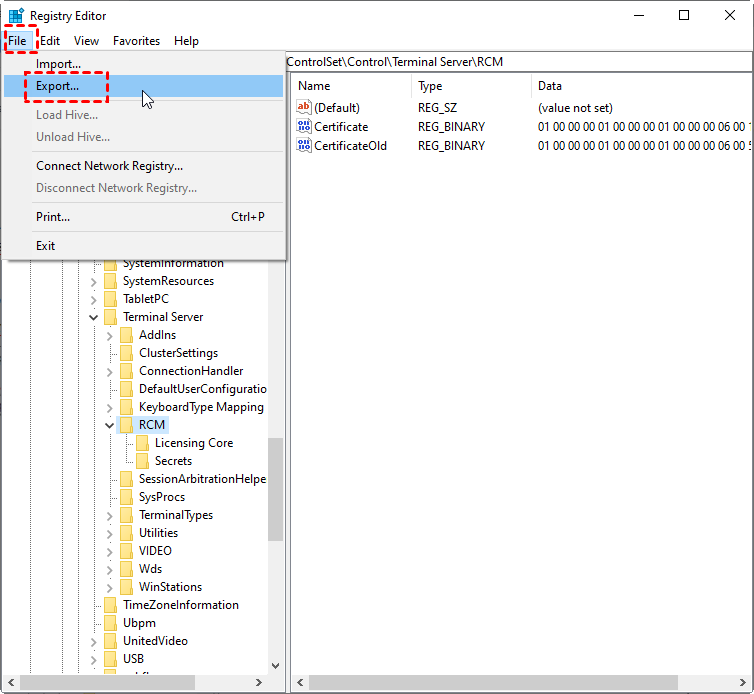Image resolution: width=754 pixels, height=694 pixels.
Task: Click the TimeZoneInformation folder icon
Action: (110, 605)
